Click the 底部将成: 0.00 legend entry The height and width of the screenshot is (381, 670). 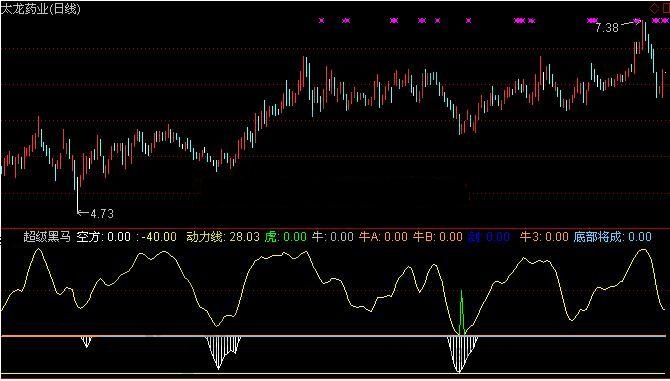tap(612, 237)
